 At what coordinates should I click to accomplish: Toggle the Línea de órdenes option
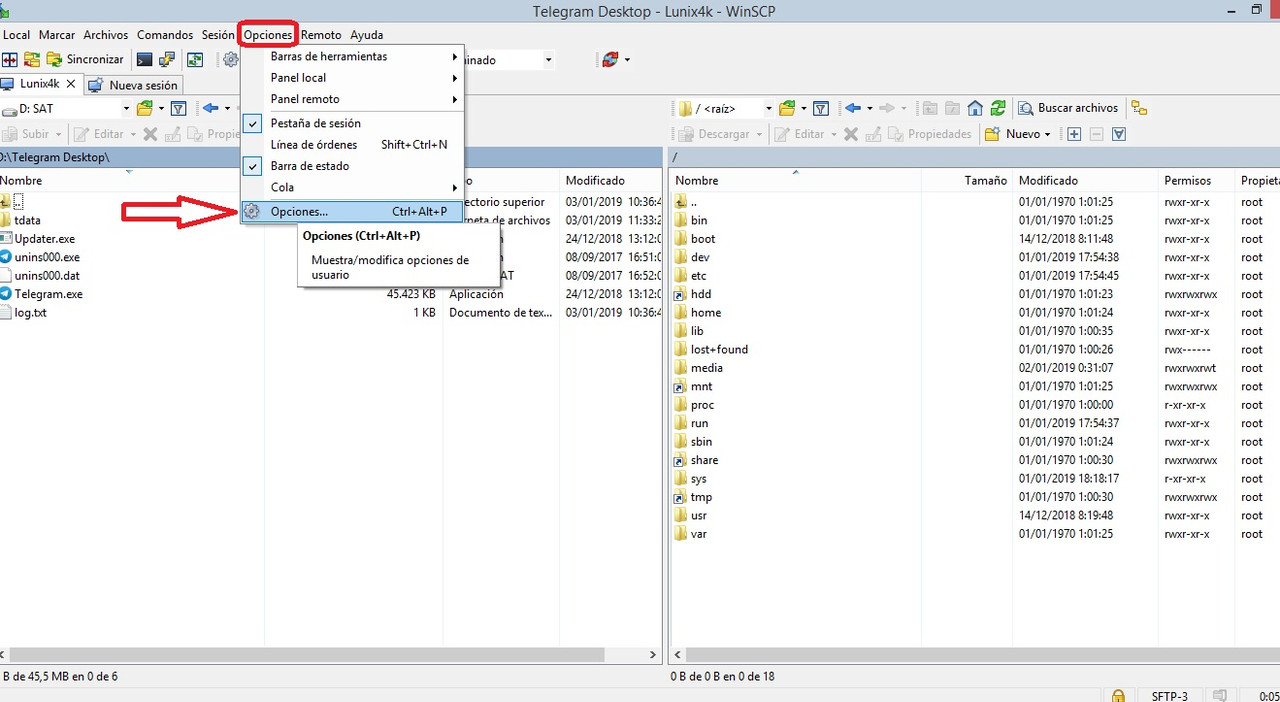coord(352,145)
